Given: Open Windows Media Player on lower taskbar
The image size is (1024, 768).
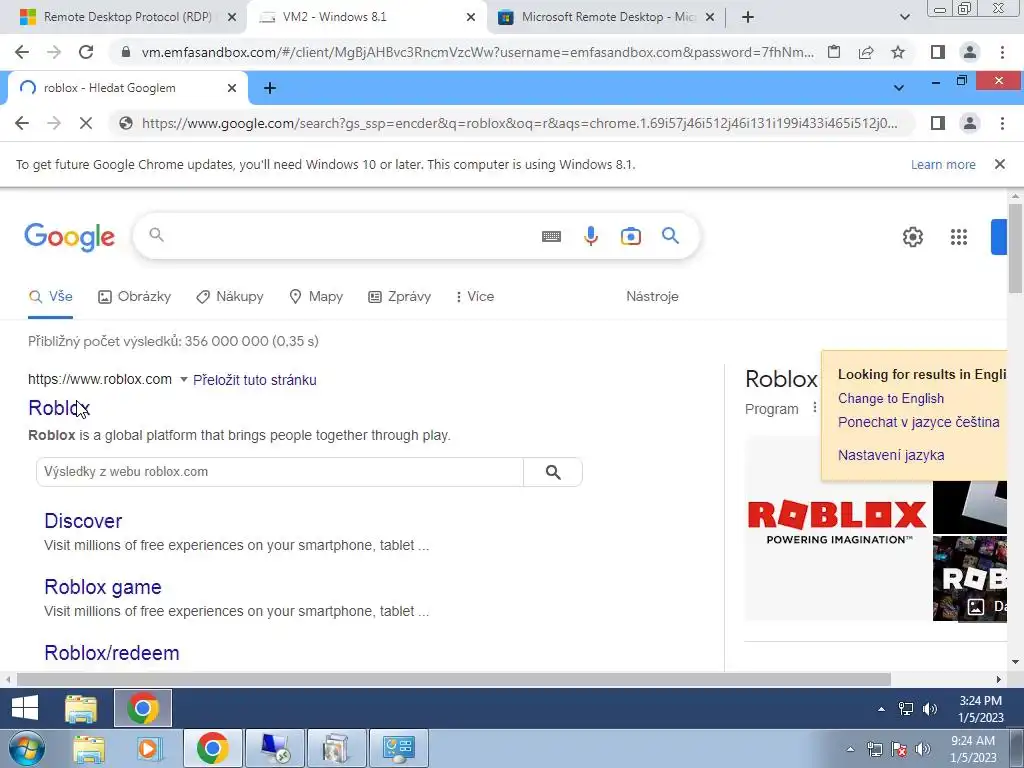Looking at the screenshot, I should 148,748.
